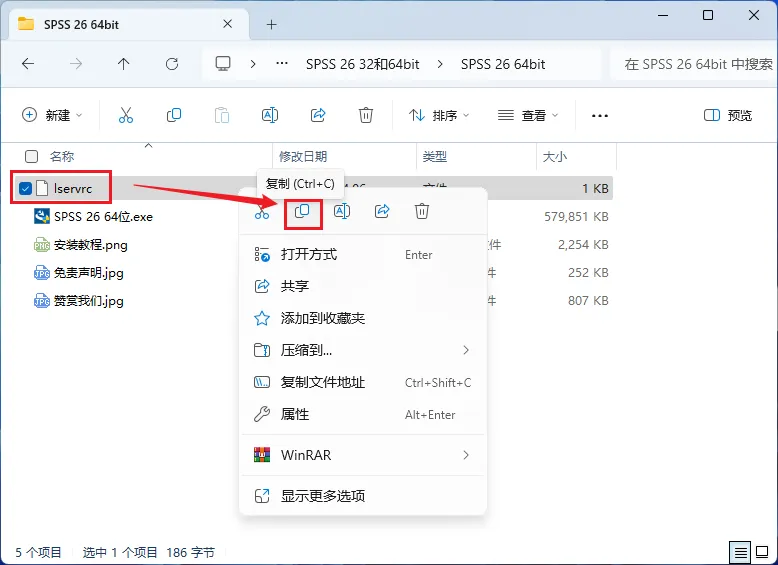Click the Copy icon in the toolbar
This screenshot has height=565, width=778.
[174, 116]
